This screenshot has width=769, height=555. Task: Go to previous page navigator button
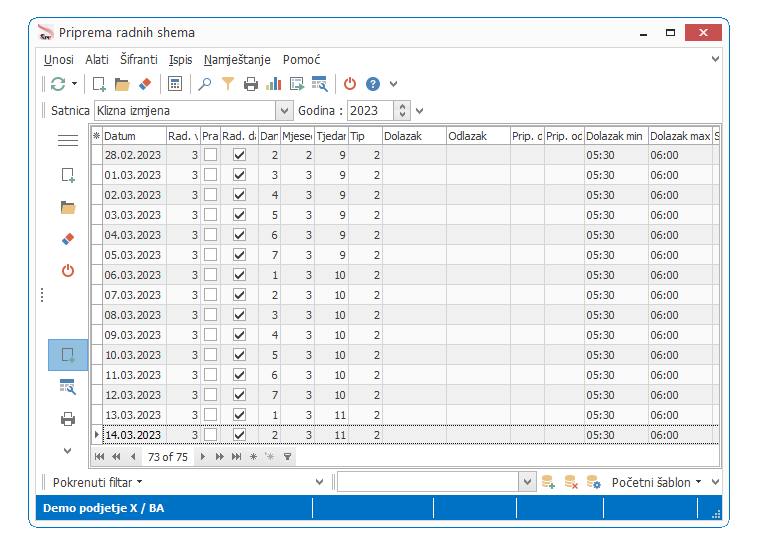(116, 457)
